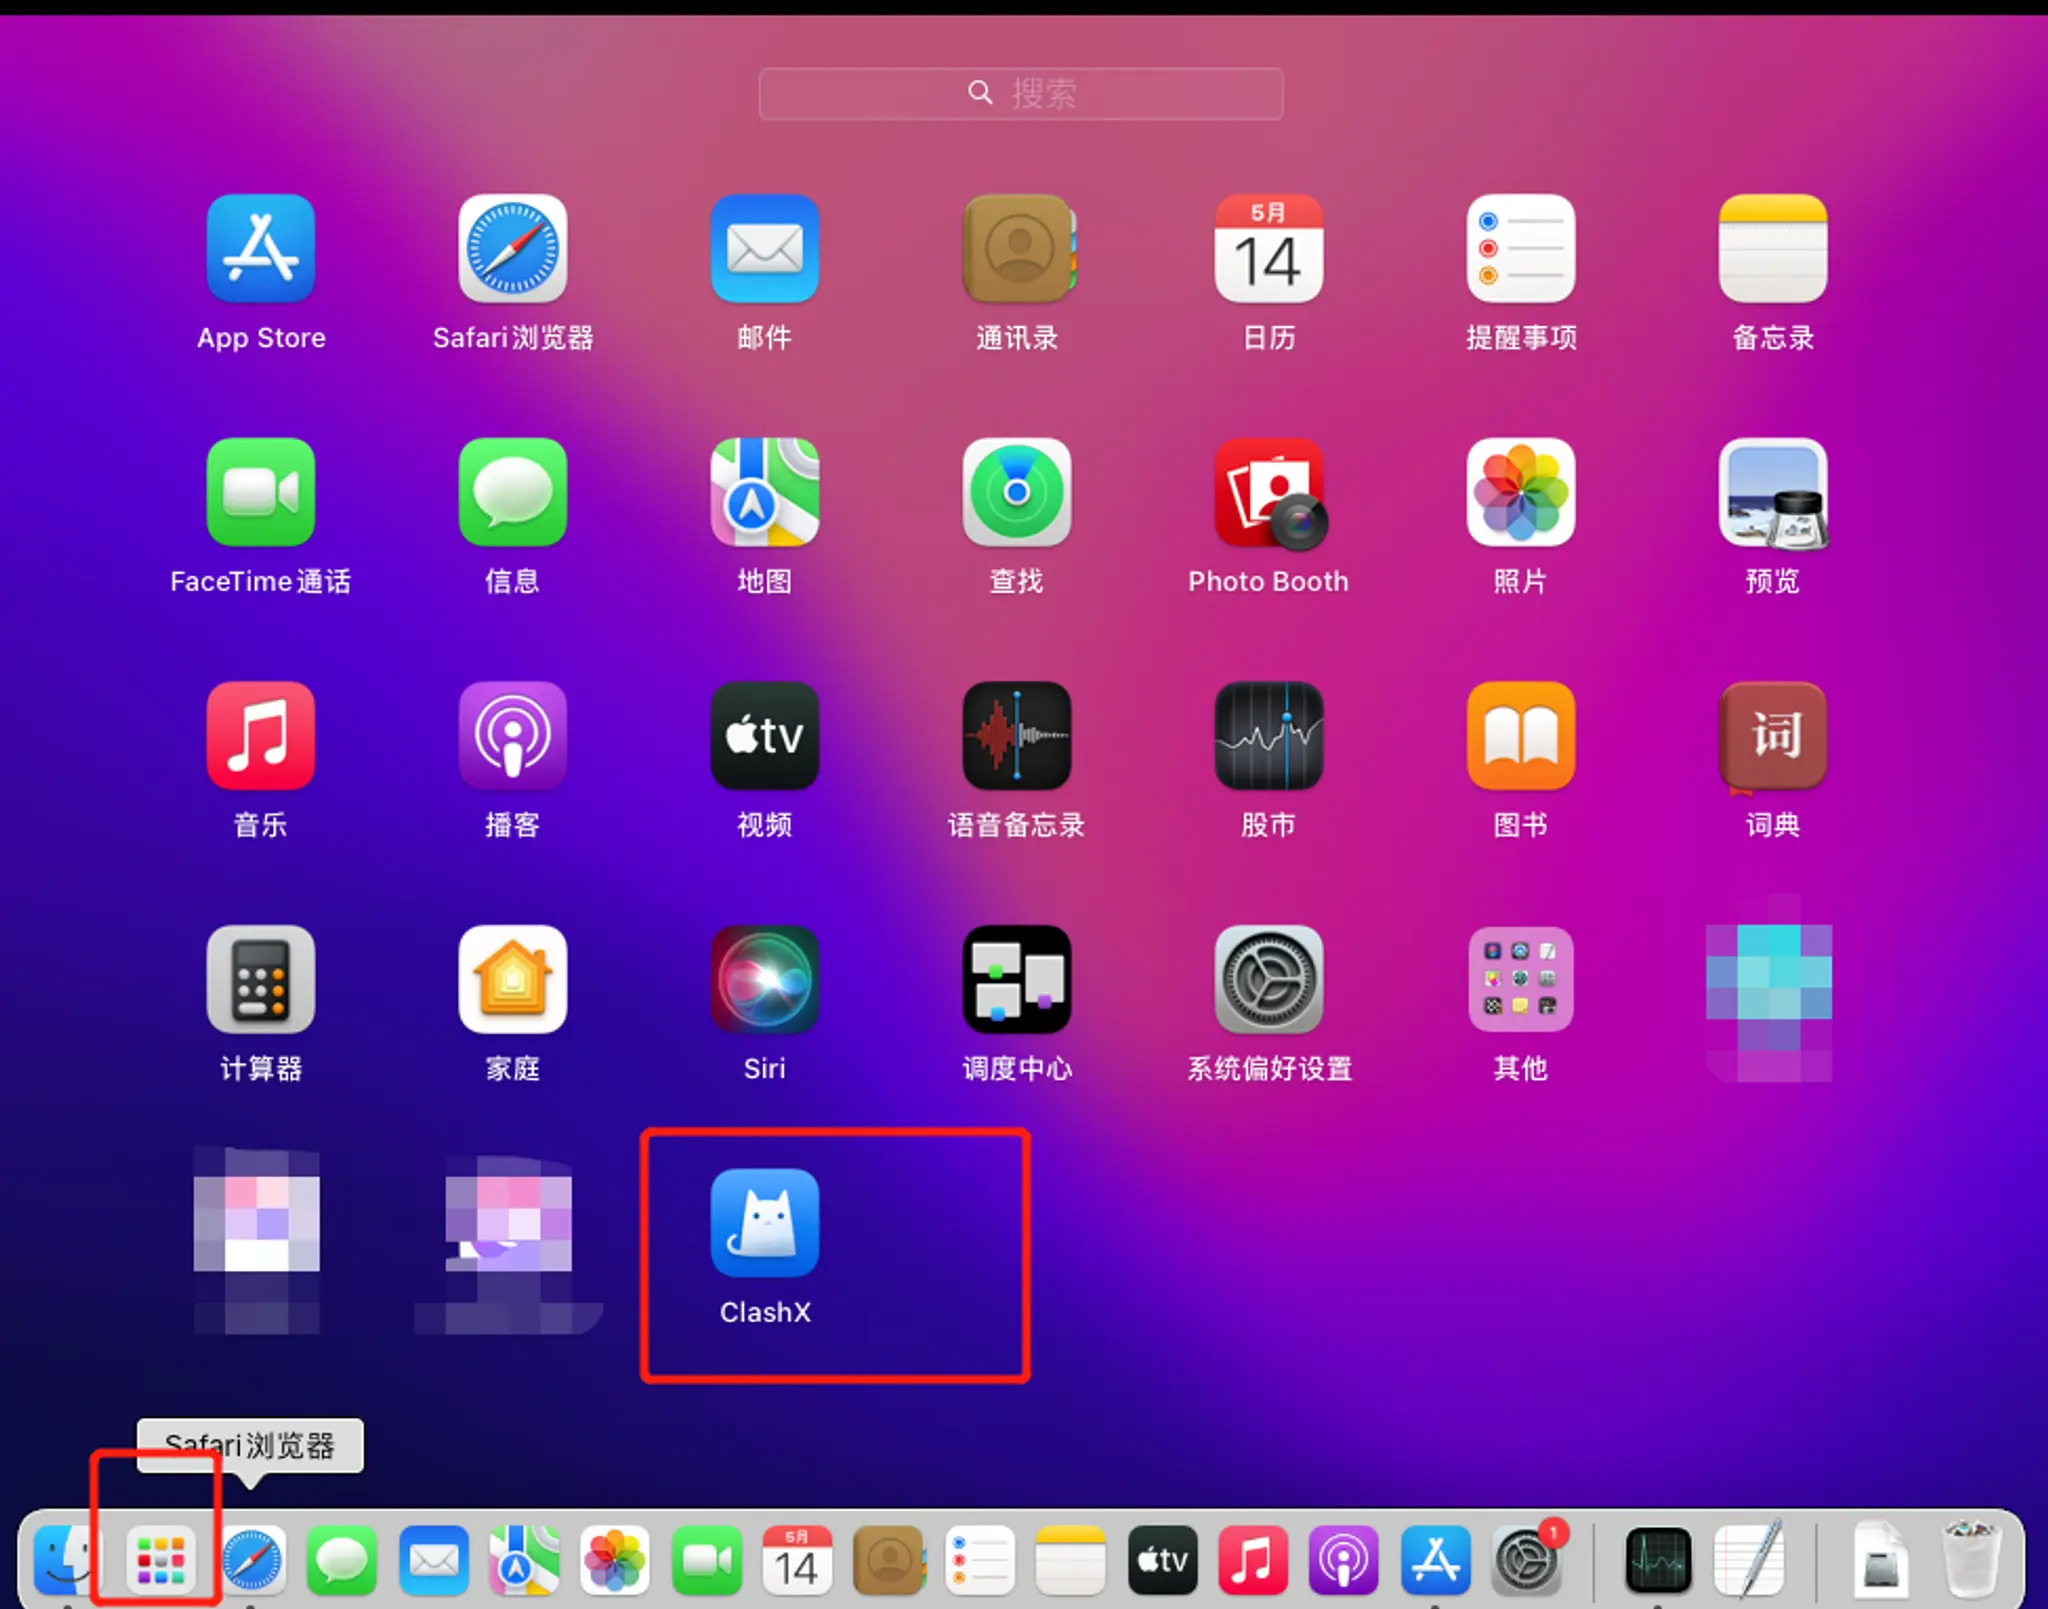
Task: Launch the Home (家庭) app
Action: click(x=513, y=980)
